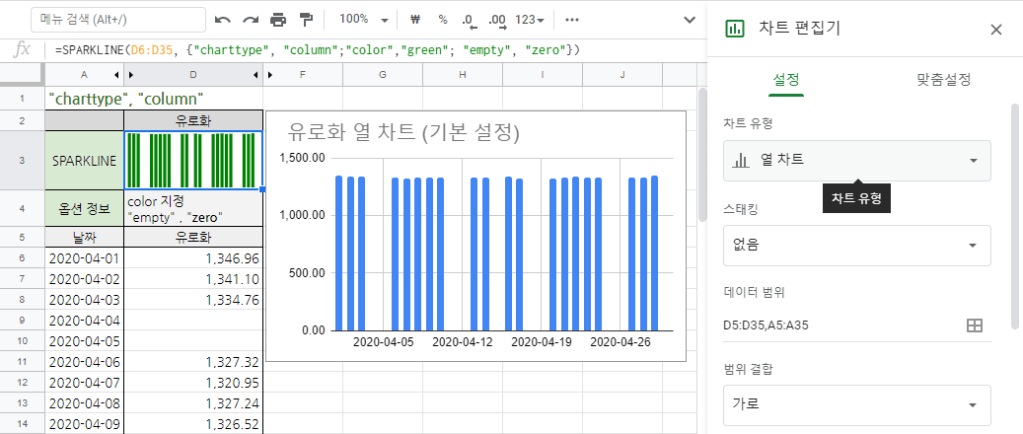Select the 설정 tab in chart editor
Image resolution: width=1023 pixels, height=434 pixels.
pyautogui.click(x=786, y=80)
